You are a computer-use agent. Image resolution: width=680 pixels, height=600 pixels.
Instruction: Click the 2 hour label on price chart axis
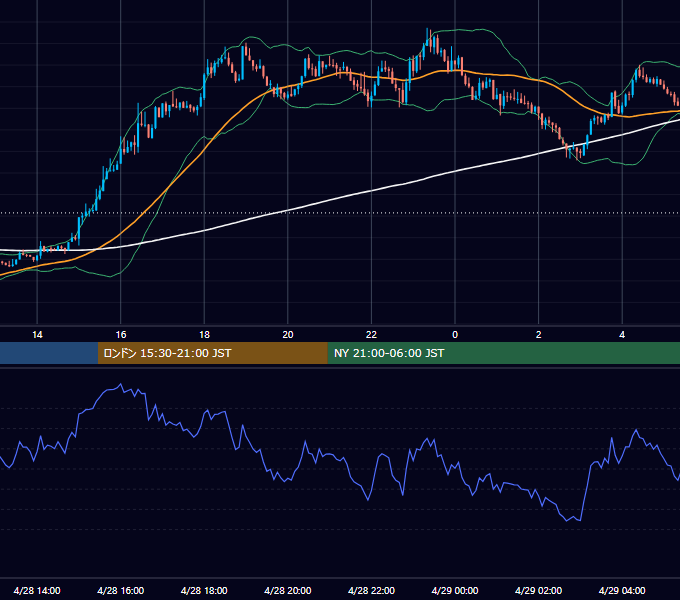point(539,335)
